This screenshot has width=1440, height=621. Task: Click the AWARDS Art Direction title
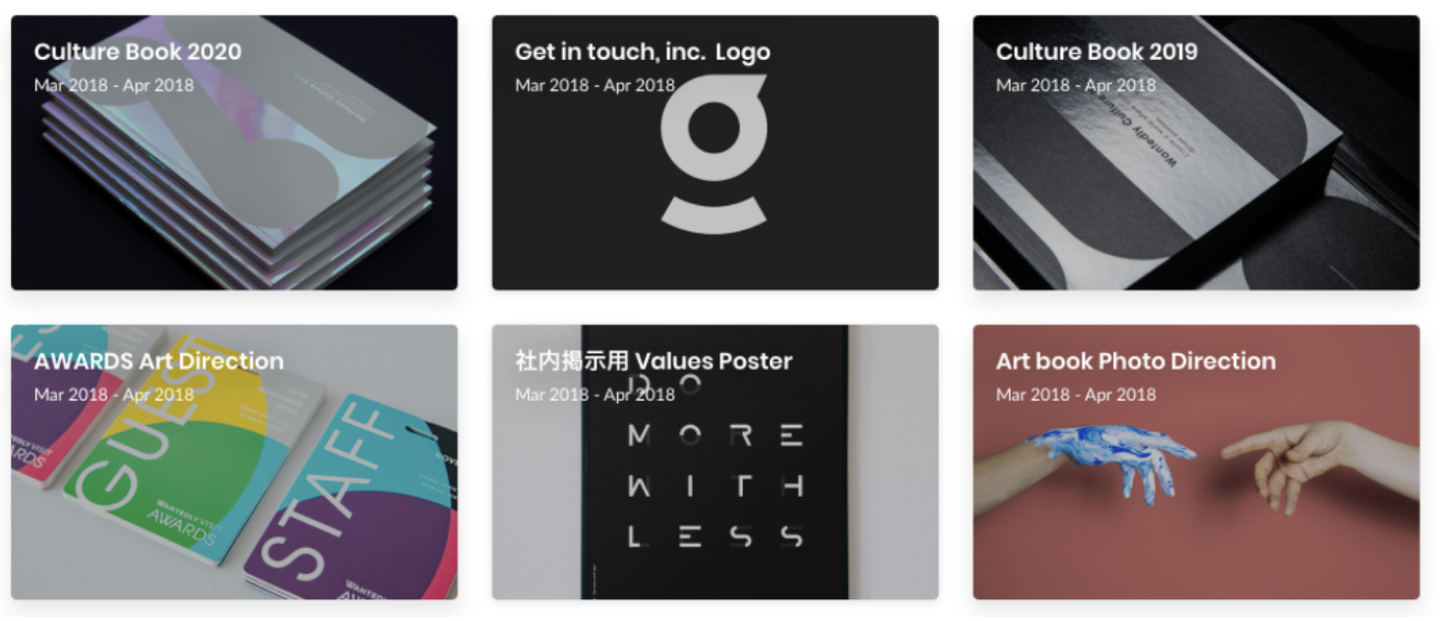[159, 361]
